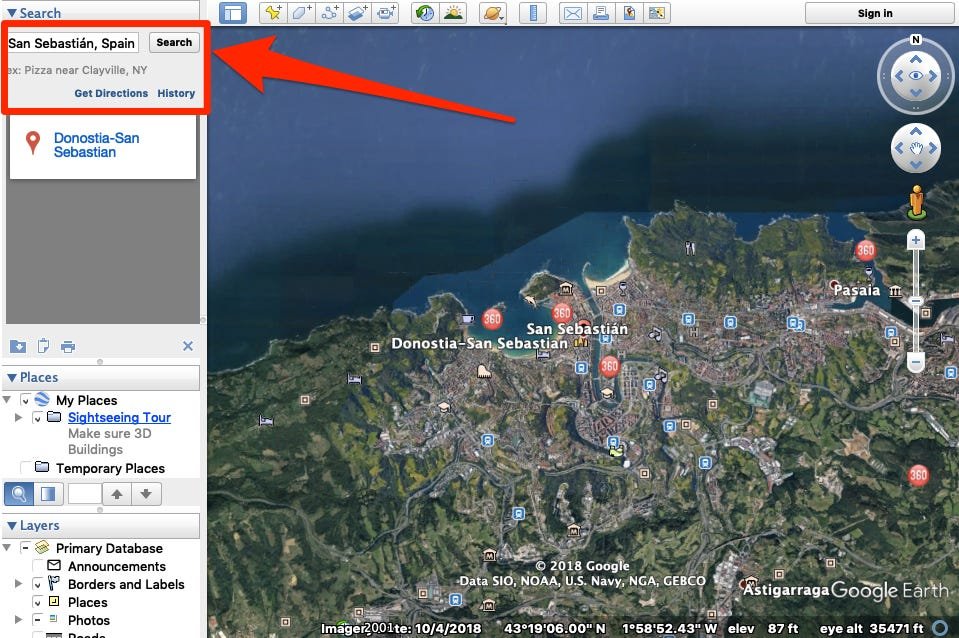
Task: Focus the search text field
Action: coord(72,43)
